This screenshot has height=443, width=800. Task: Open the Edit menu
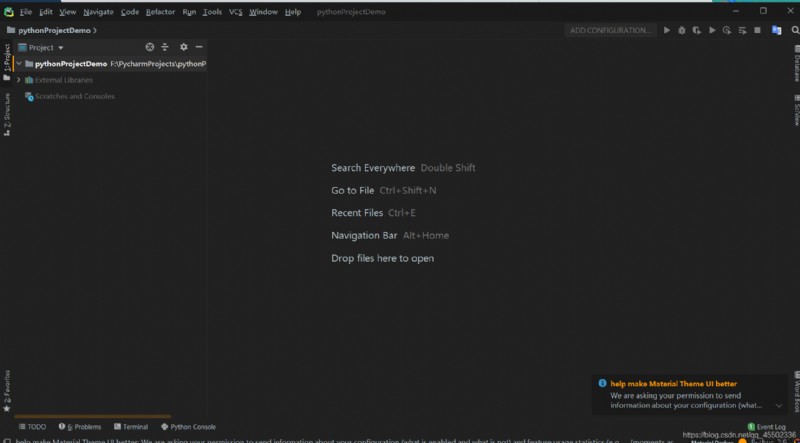point(46,12)
